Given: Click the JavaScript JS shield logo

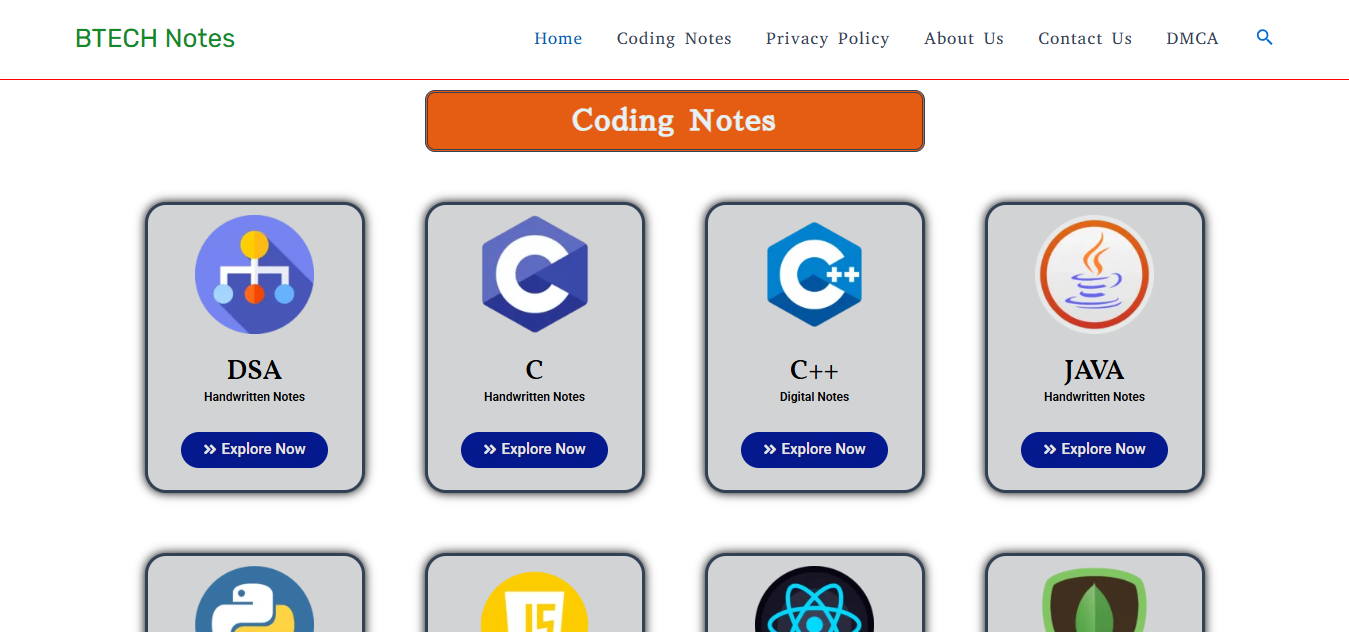Looking at the screenshot, I should tap(535, 602).
